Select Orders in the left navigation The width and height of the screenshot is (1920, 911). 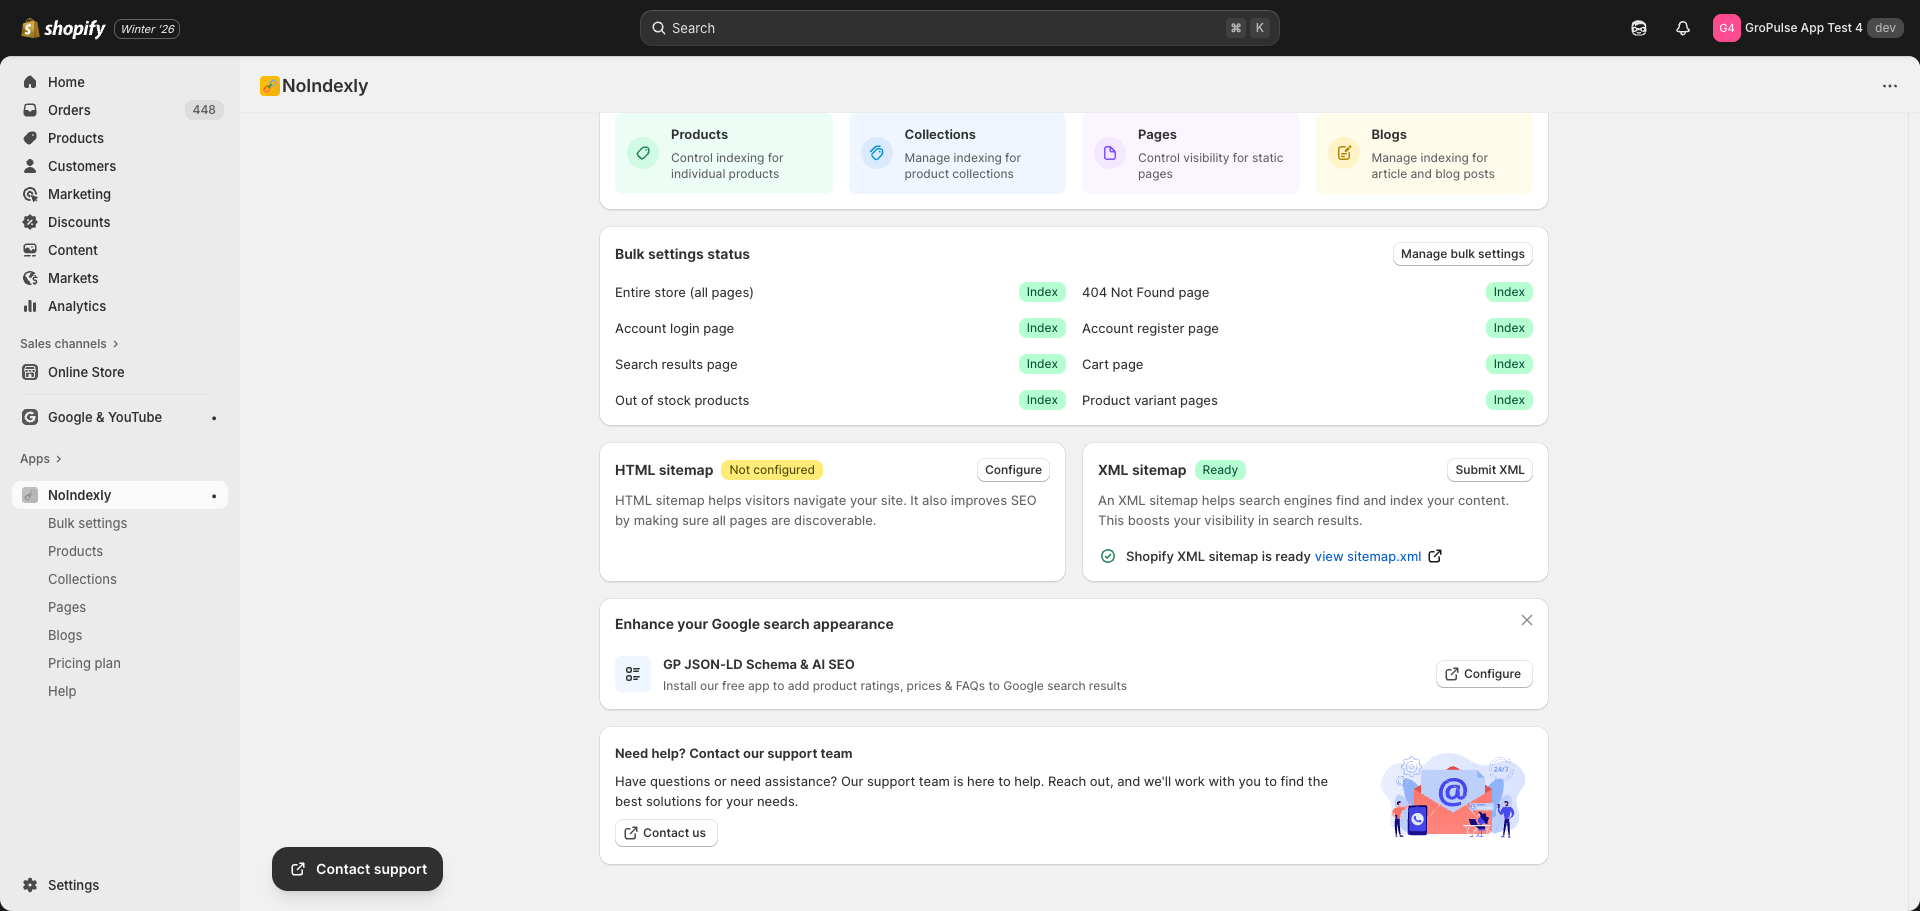pos(69,110)
